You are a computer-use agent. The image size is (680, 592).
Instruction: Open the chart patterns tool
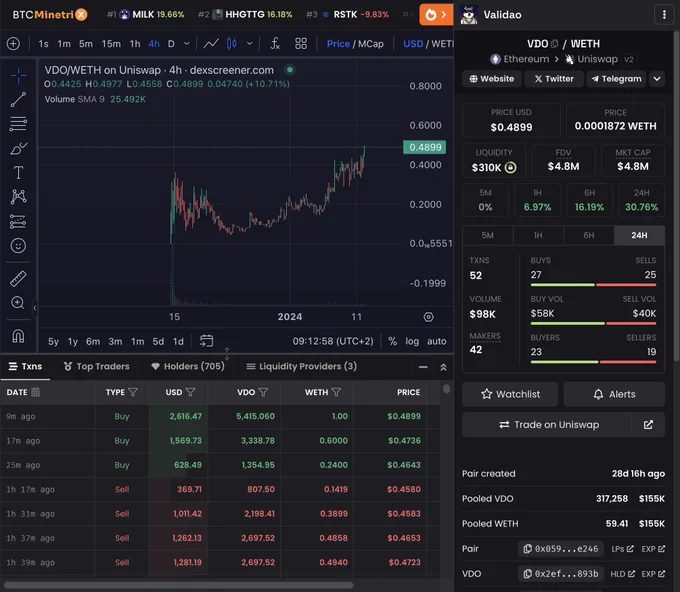pyautogui.click(x=18, y=197)
